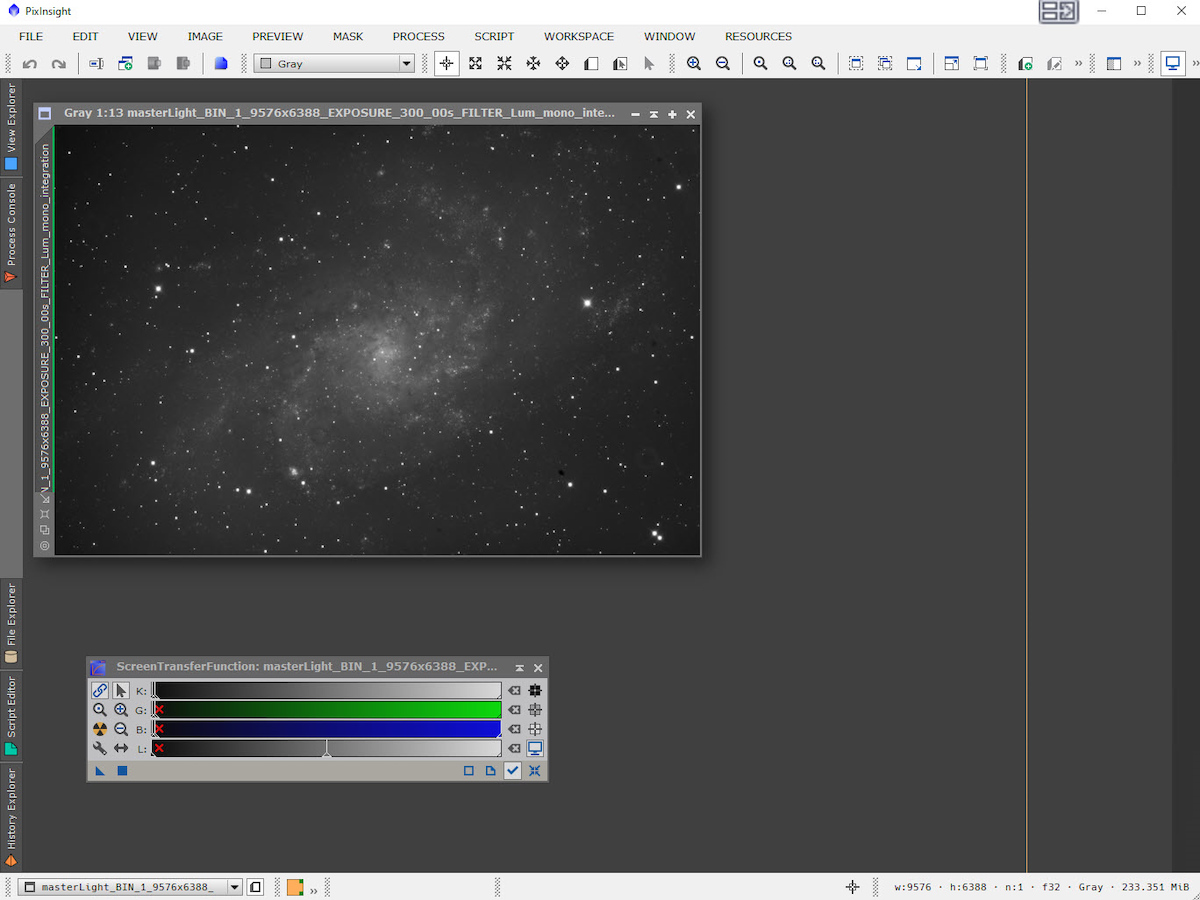Click the image size readout w:9576 h:6388
Viewport: 1200px width, 900px height.
click(940, 887)
